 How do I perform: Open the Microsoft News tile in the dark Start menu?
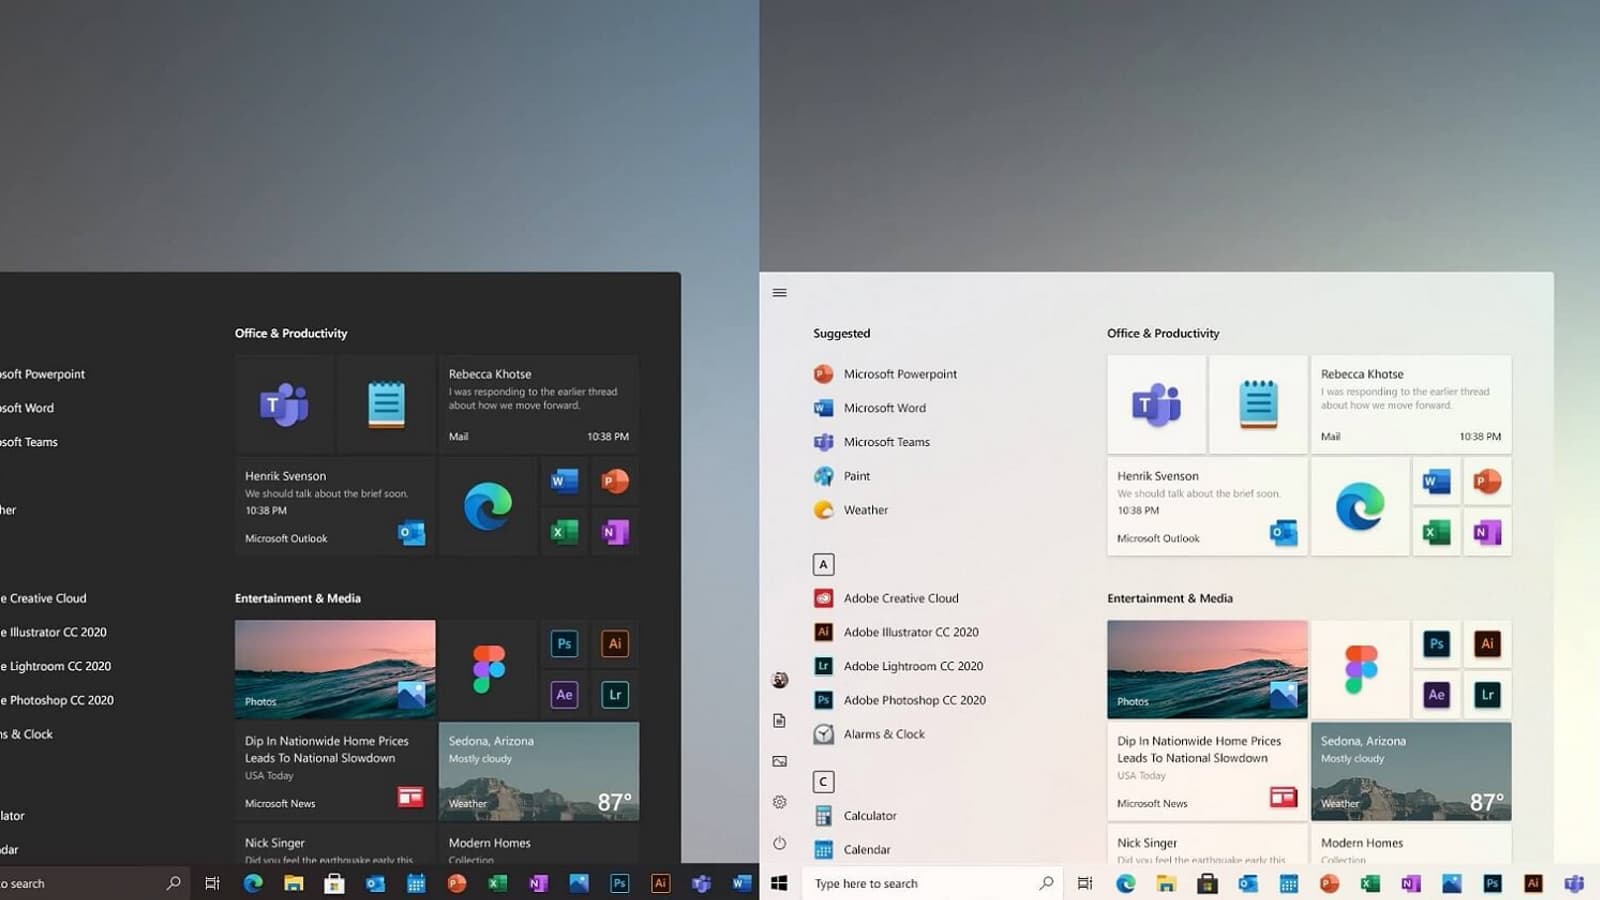[335, 771]
